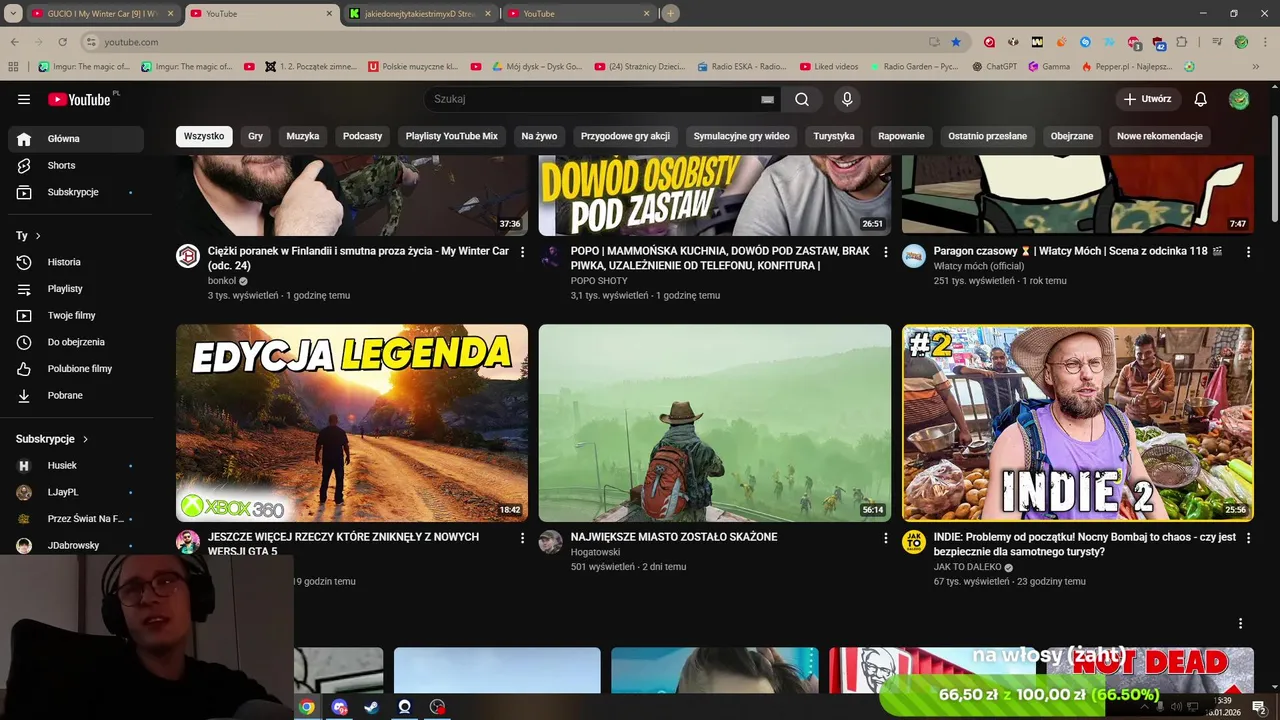The height and width of the screenshot is (720, 1280).
Task: Open Historia in sidebar
Action: point(76,262)
